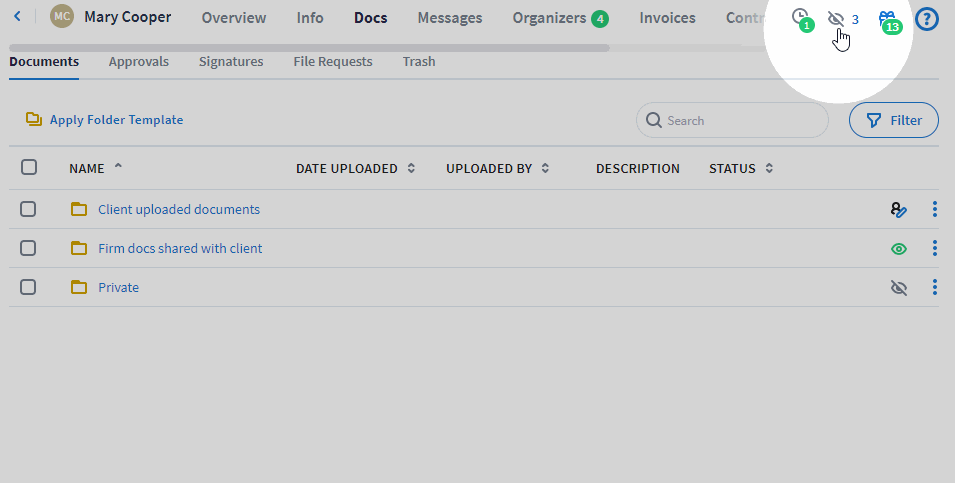Click into the Search documents field
The image size is (955, 483).
point(742,120)
